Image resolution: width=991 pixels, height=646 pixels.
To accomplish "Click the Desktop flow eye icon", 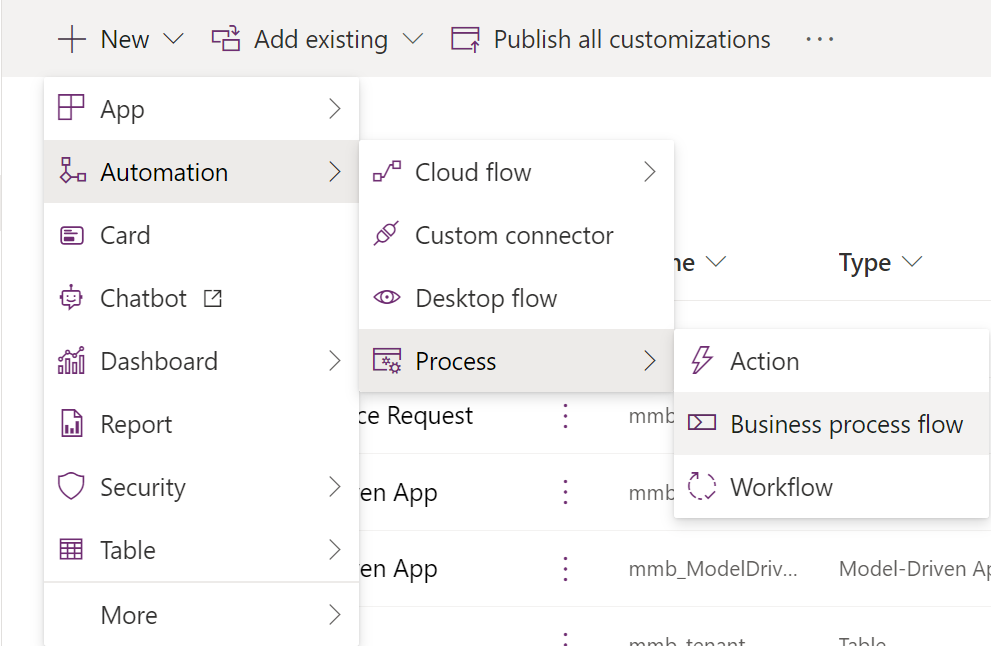I will point(387,297).
